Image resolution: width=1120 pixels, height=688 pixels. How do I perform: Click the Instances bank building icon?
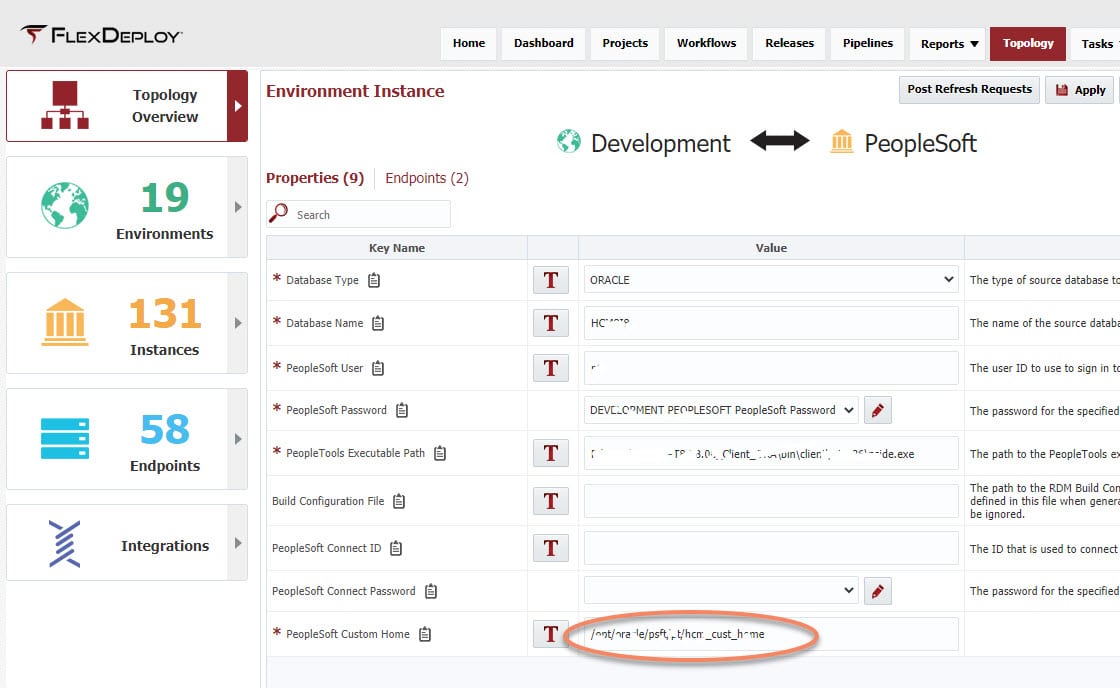64,322
